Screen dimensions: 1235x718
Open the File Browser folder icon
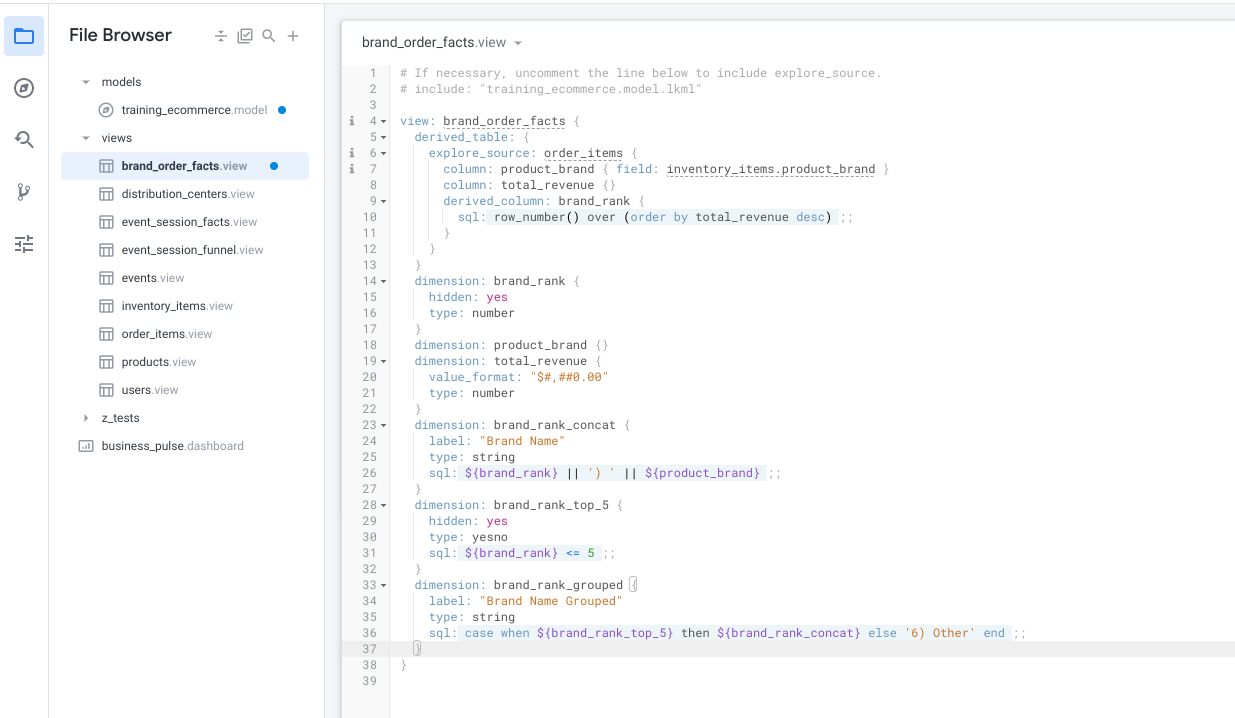coord(24,37)
